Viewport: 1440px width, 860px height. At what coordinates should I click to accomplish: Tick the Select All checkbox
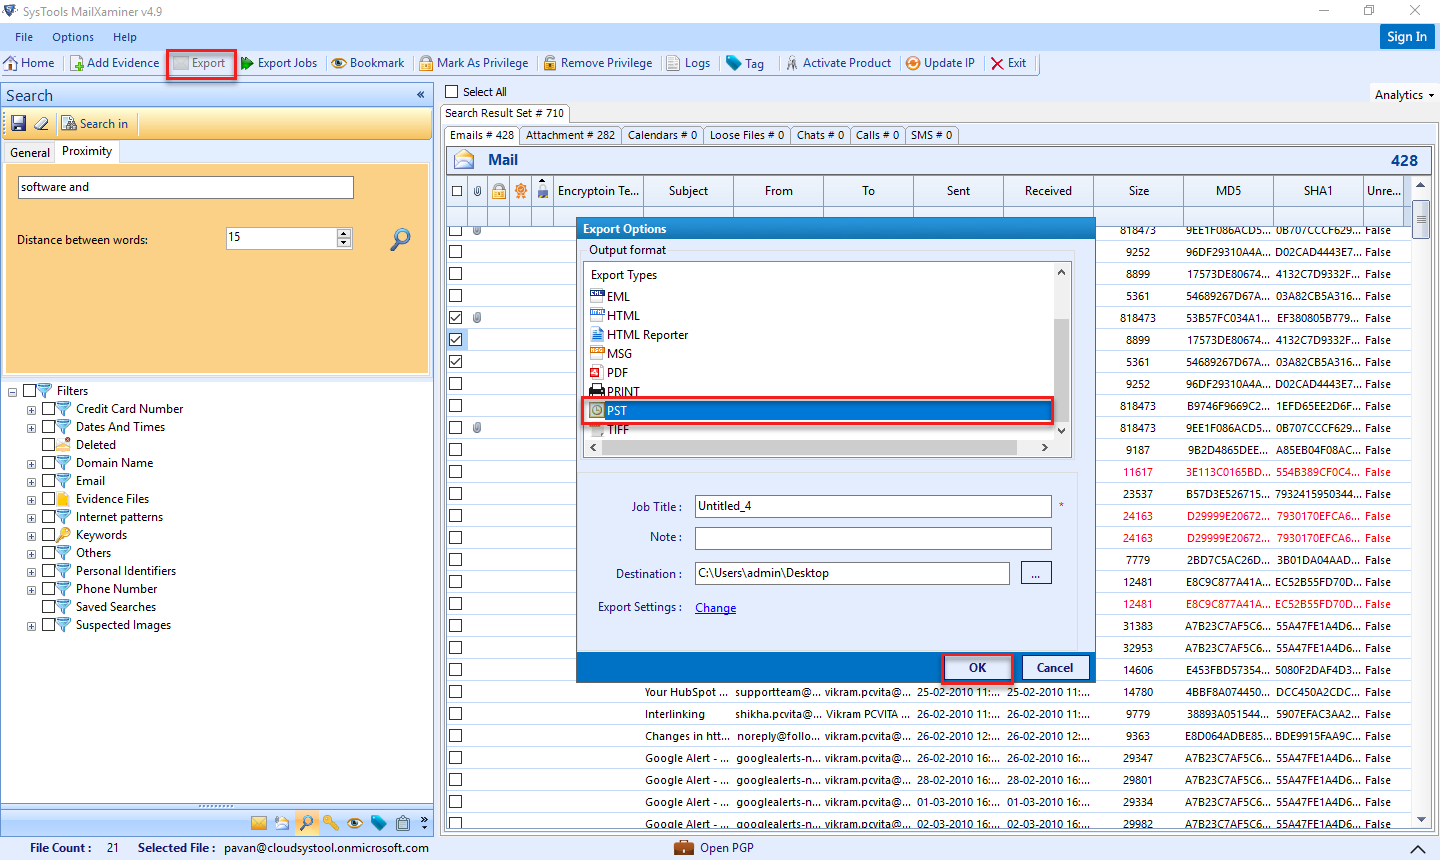pos(450,91)
